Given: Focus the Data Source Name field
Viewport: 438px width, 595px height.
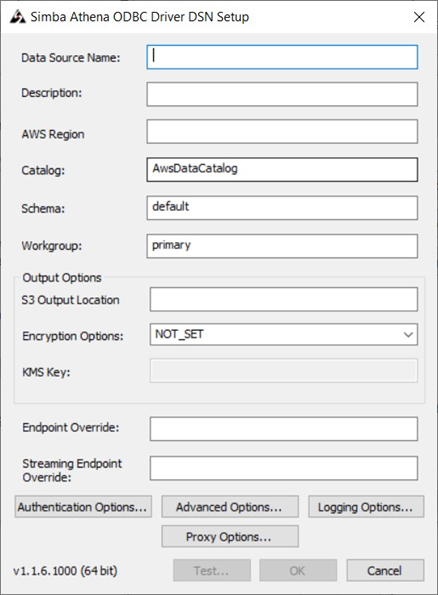Looking at the screenshot, I should (x=282, y=57).
